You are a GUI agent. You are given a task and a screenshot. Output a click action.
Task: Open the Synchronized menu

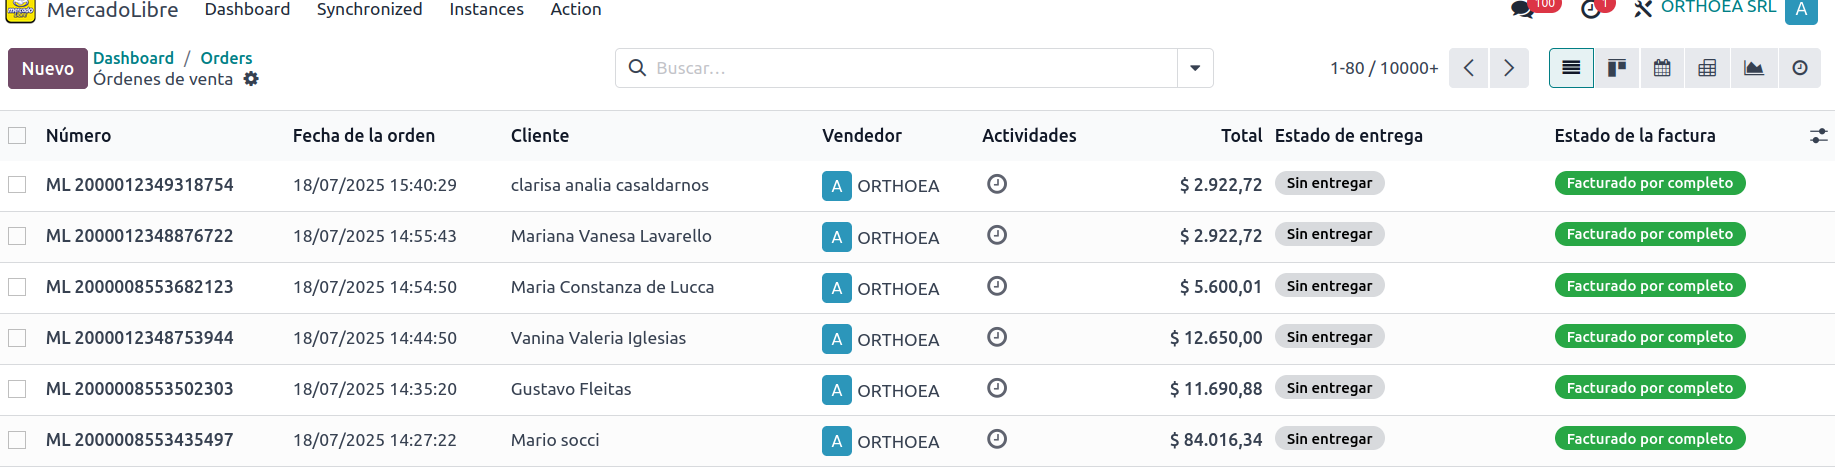tap(369, 9)
